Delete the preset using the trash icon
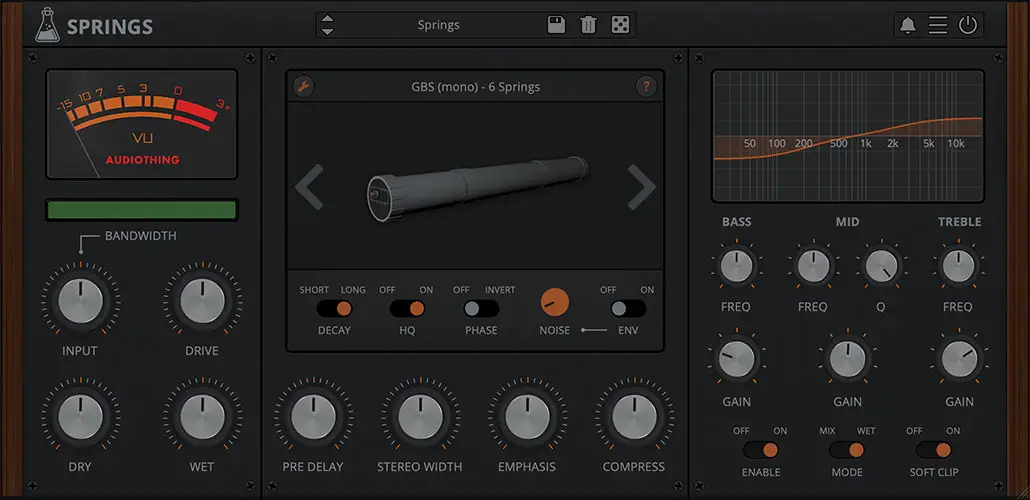The width and height of the screenshot is (1030, 500). (588, 25)
